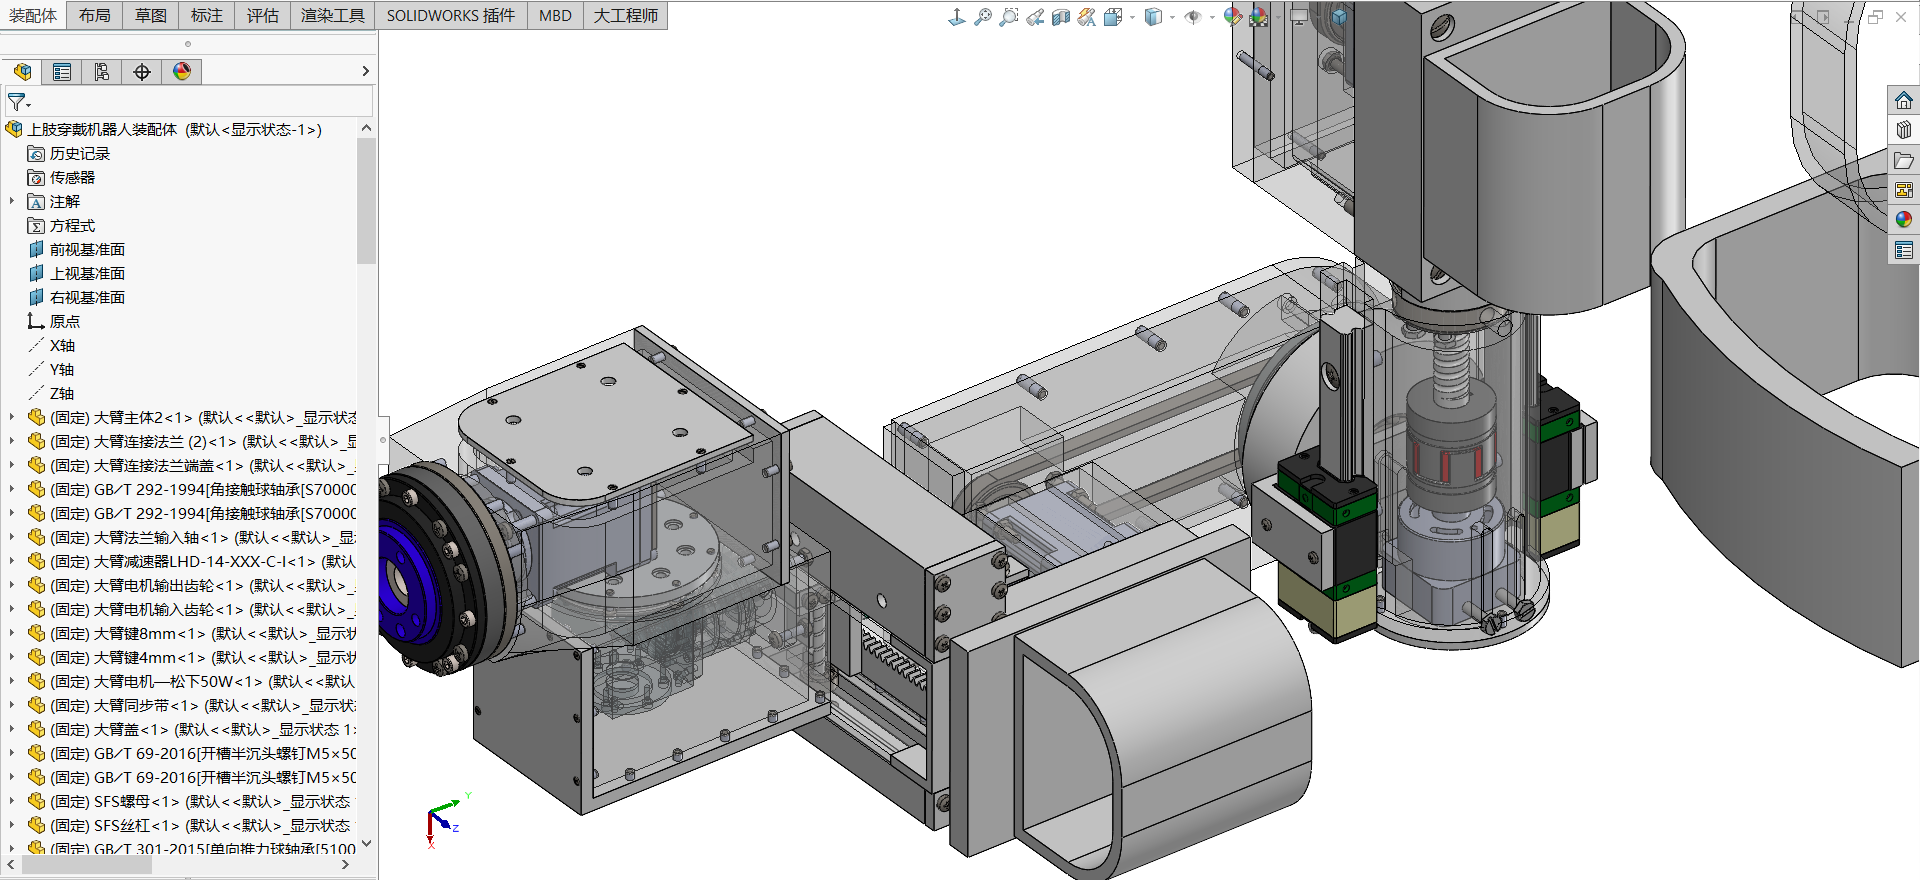Screen dimensions: 1920x880
Task: Select 大臂电机输出齿轮<1> component
Action: pyautogui.click(x=202, y=585)
